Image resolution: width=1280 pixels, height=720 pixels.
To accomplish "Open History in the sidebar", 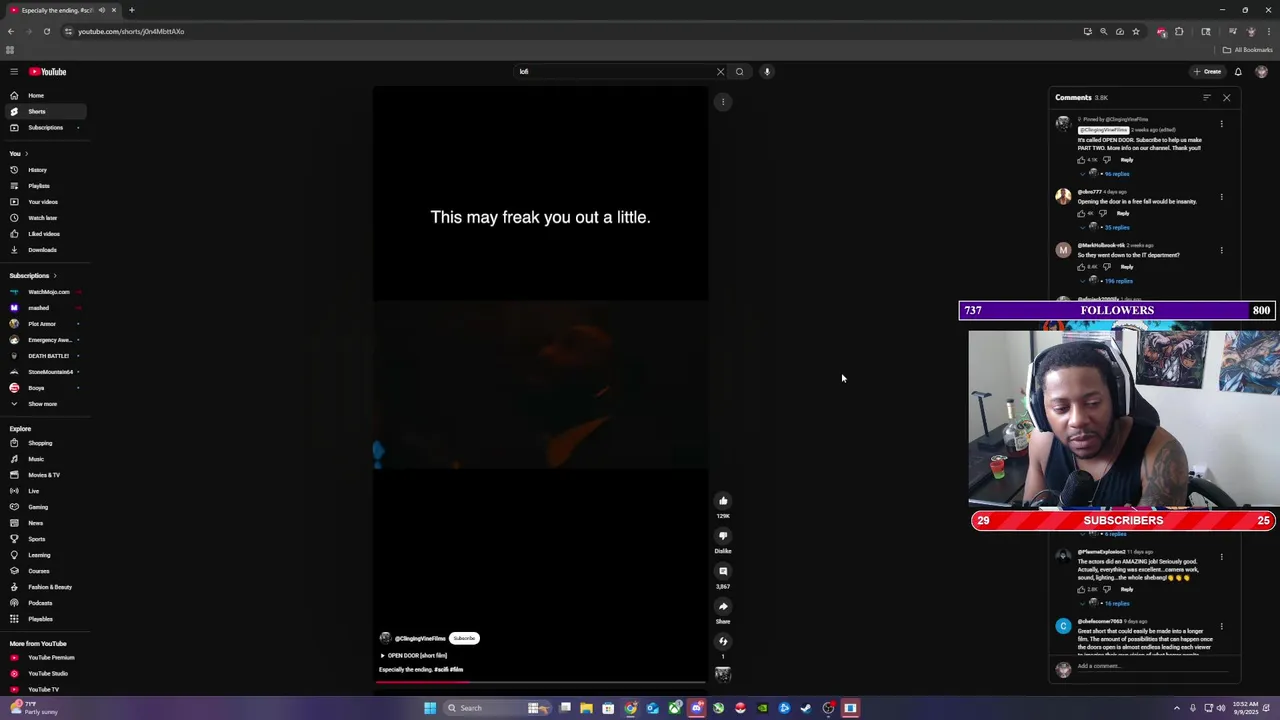I will tap(44, 170).
